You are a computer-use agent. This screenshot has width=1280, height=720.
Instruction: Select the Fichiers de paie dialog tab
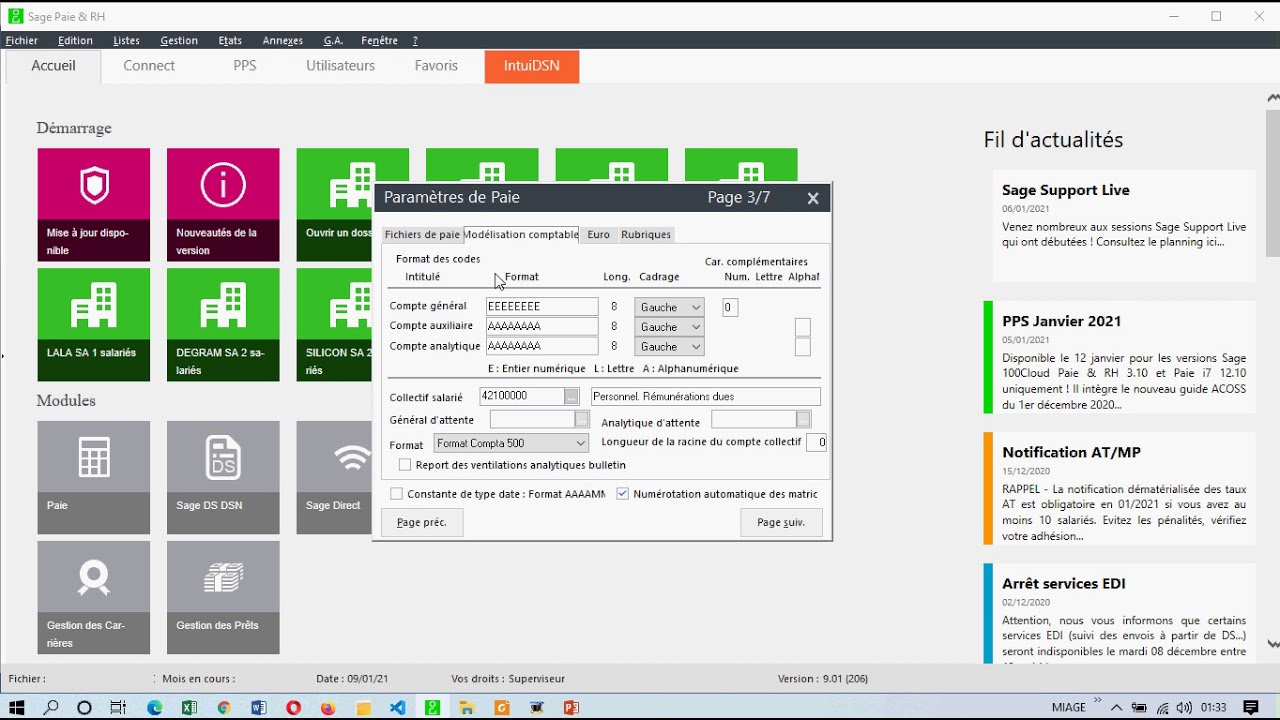pyautogui.click(x=422, y=235)
